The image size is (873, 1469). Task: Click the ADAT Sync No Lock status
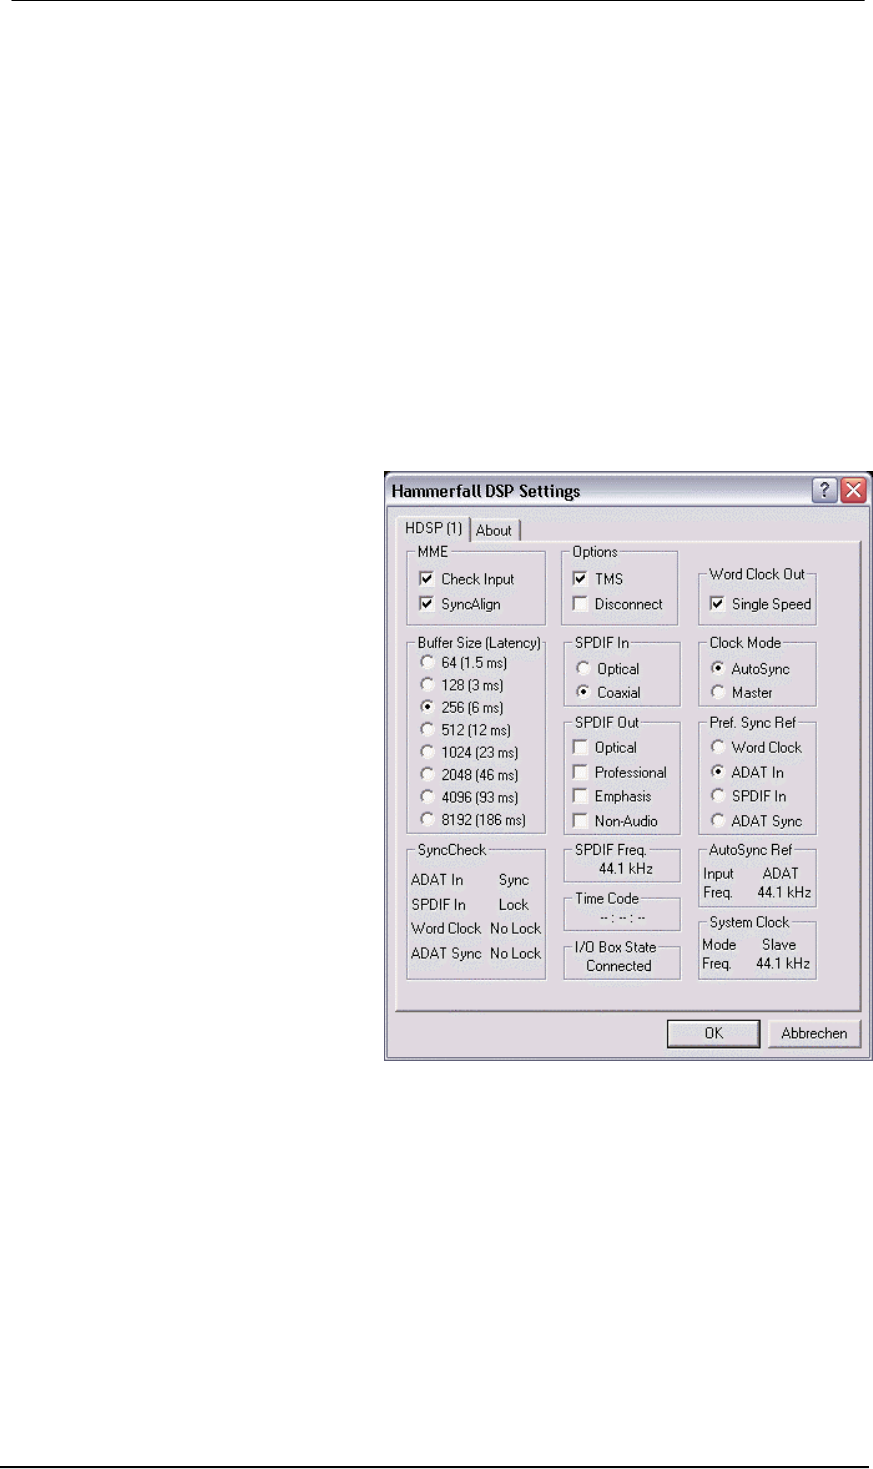pyautogui.click(x=516, y=953)
